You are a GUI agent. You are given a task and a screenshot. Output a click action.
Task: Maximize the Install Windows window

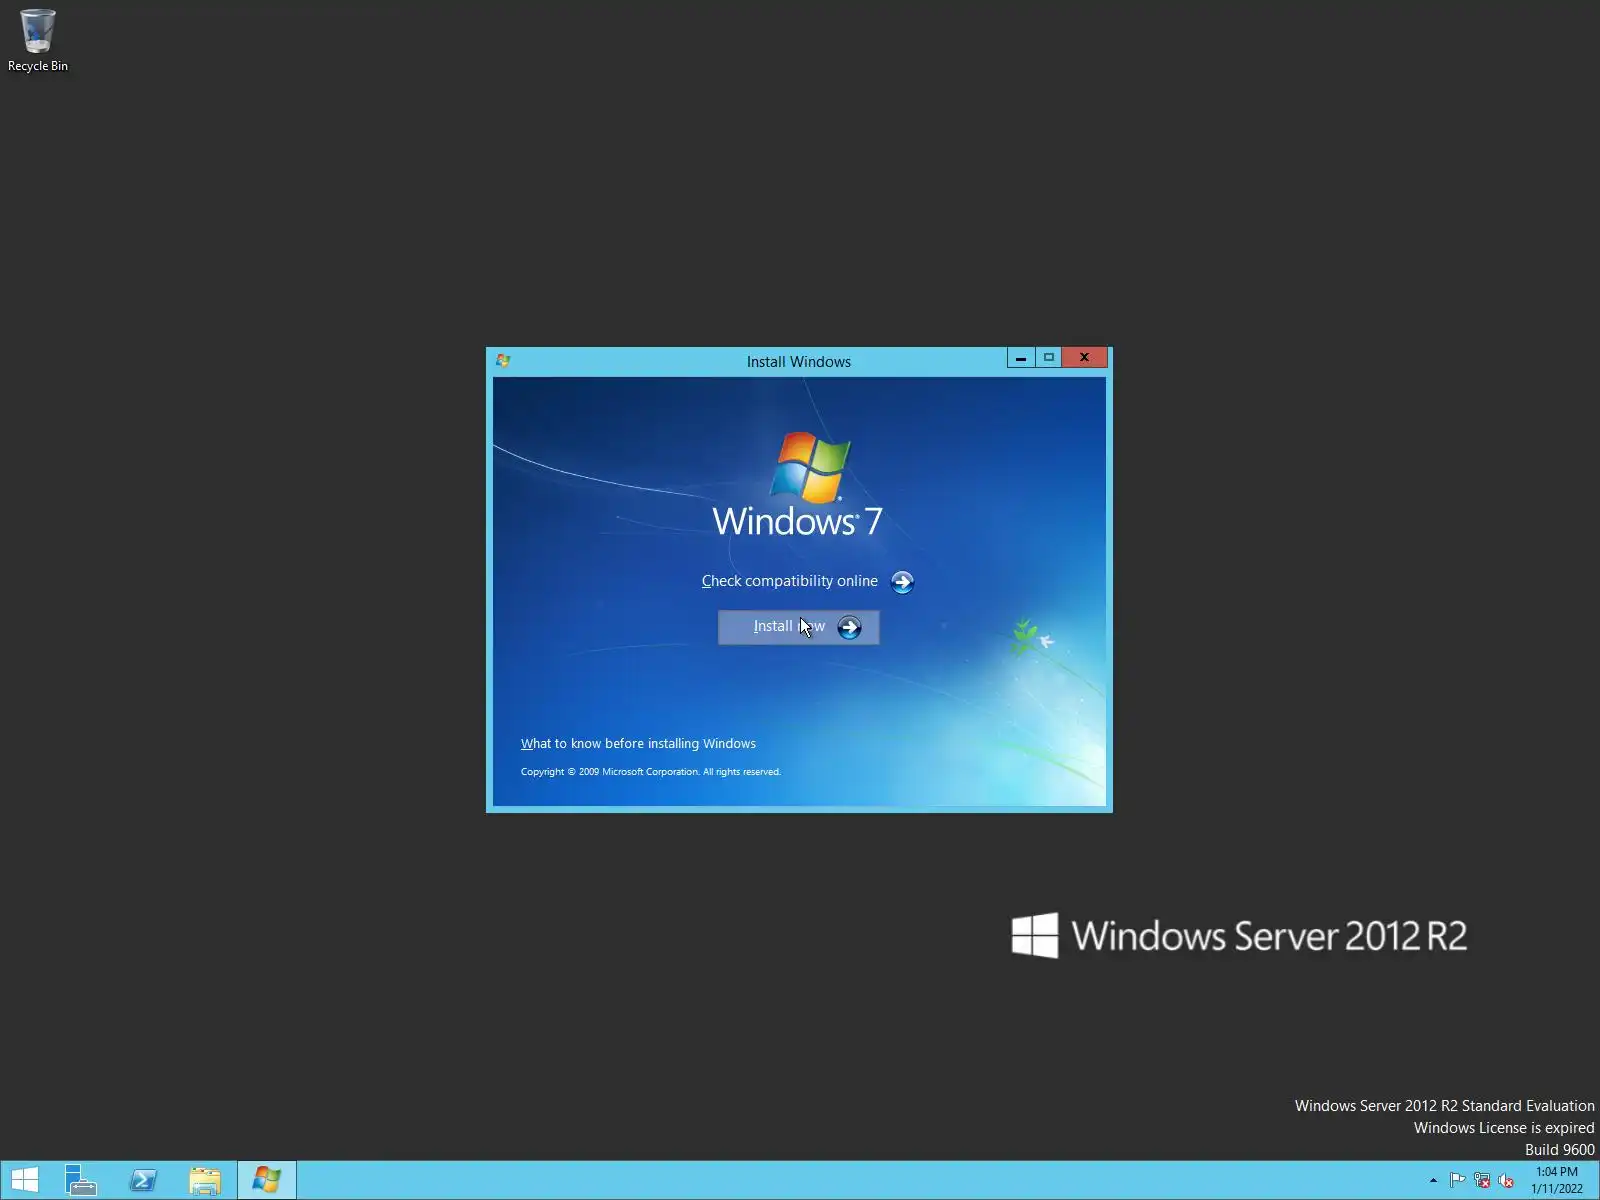point(1049,358)
